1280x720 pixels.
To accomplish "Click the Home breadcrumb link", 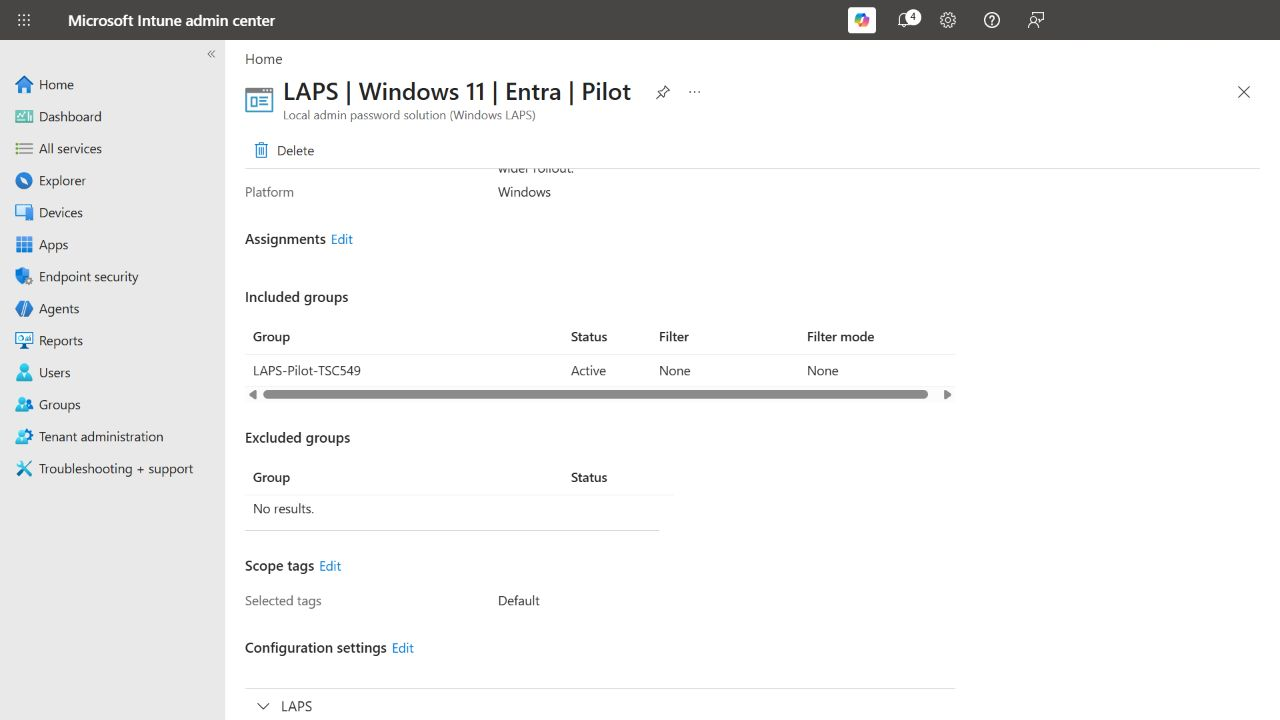I will (264, 59).
